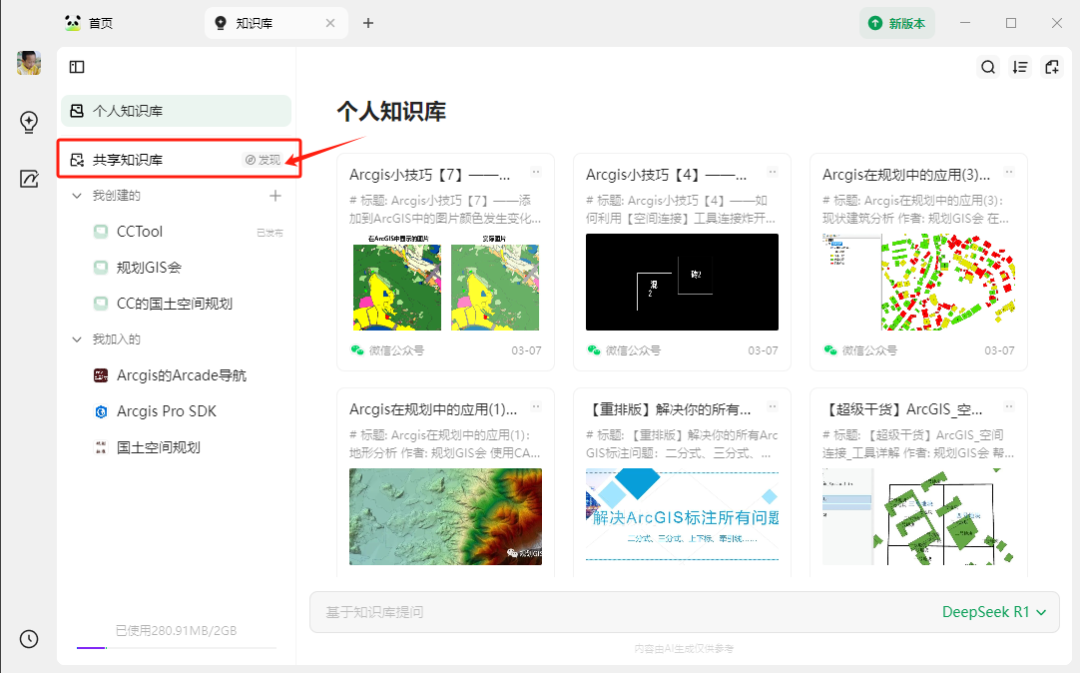Click the question input field at the bottom

[600, 611]
